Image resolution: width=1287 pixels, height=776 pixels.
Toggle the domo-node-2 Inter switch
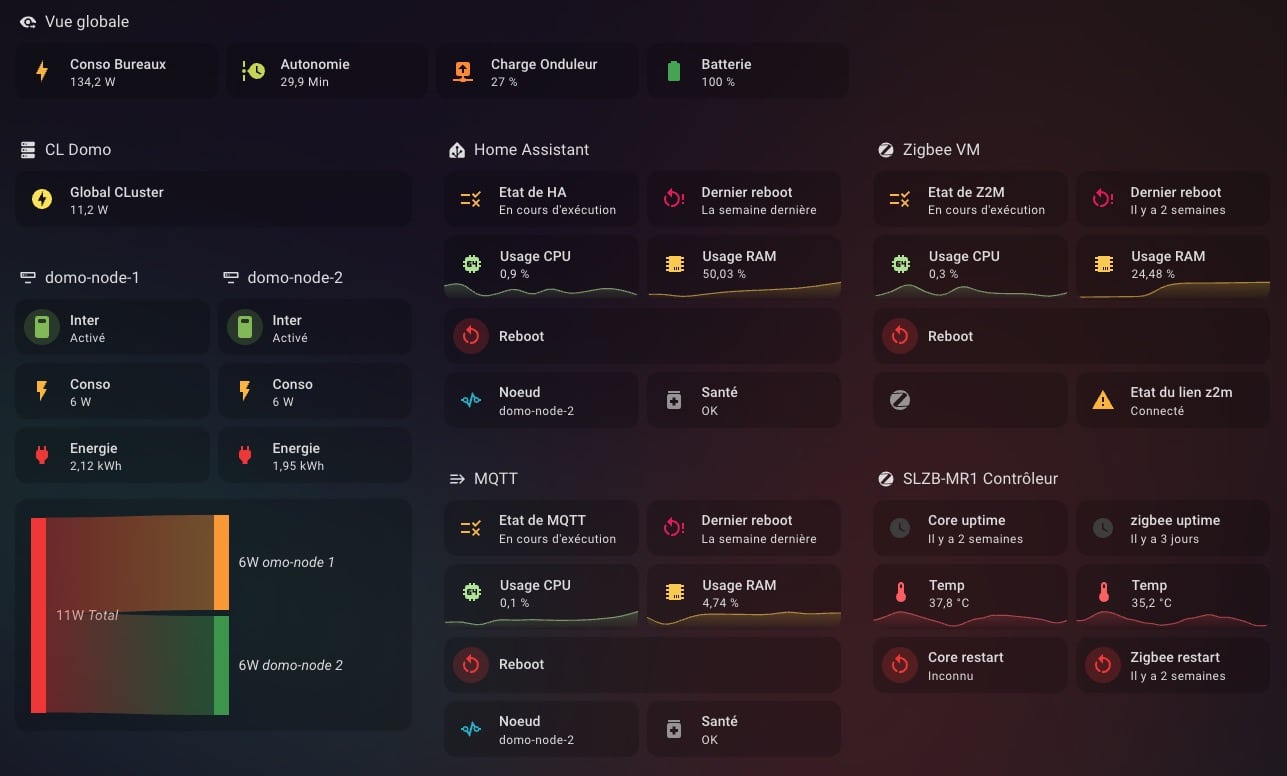(245, 328)
